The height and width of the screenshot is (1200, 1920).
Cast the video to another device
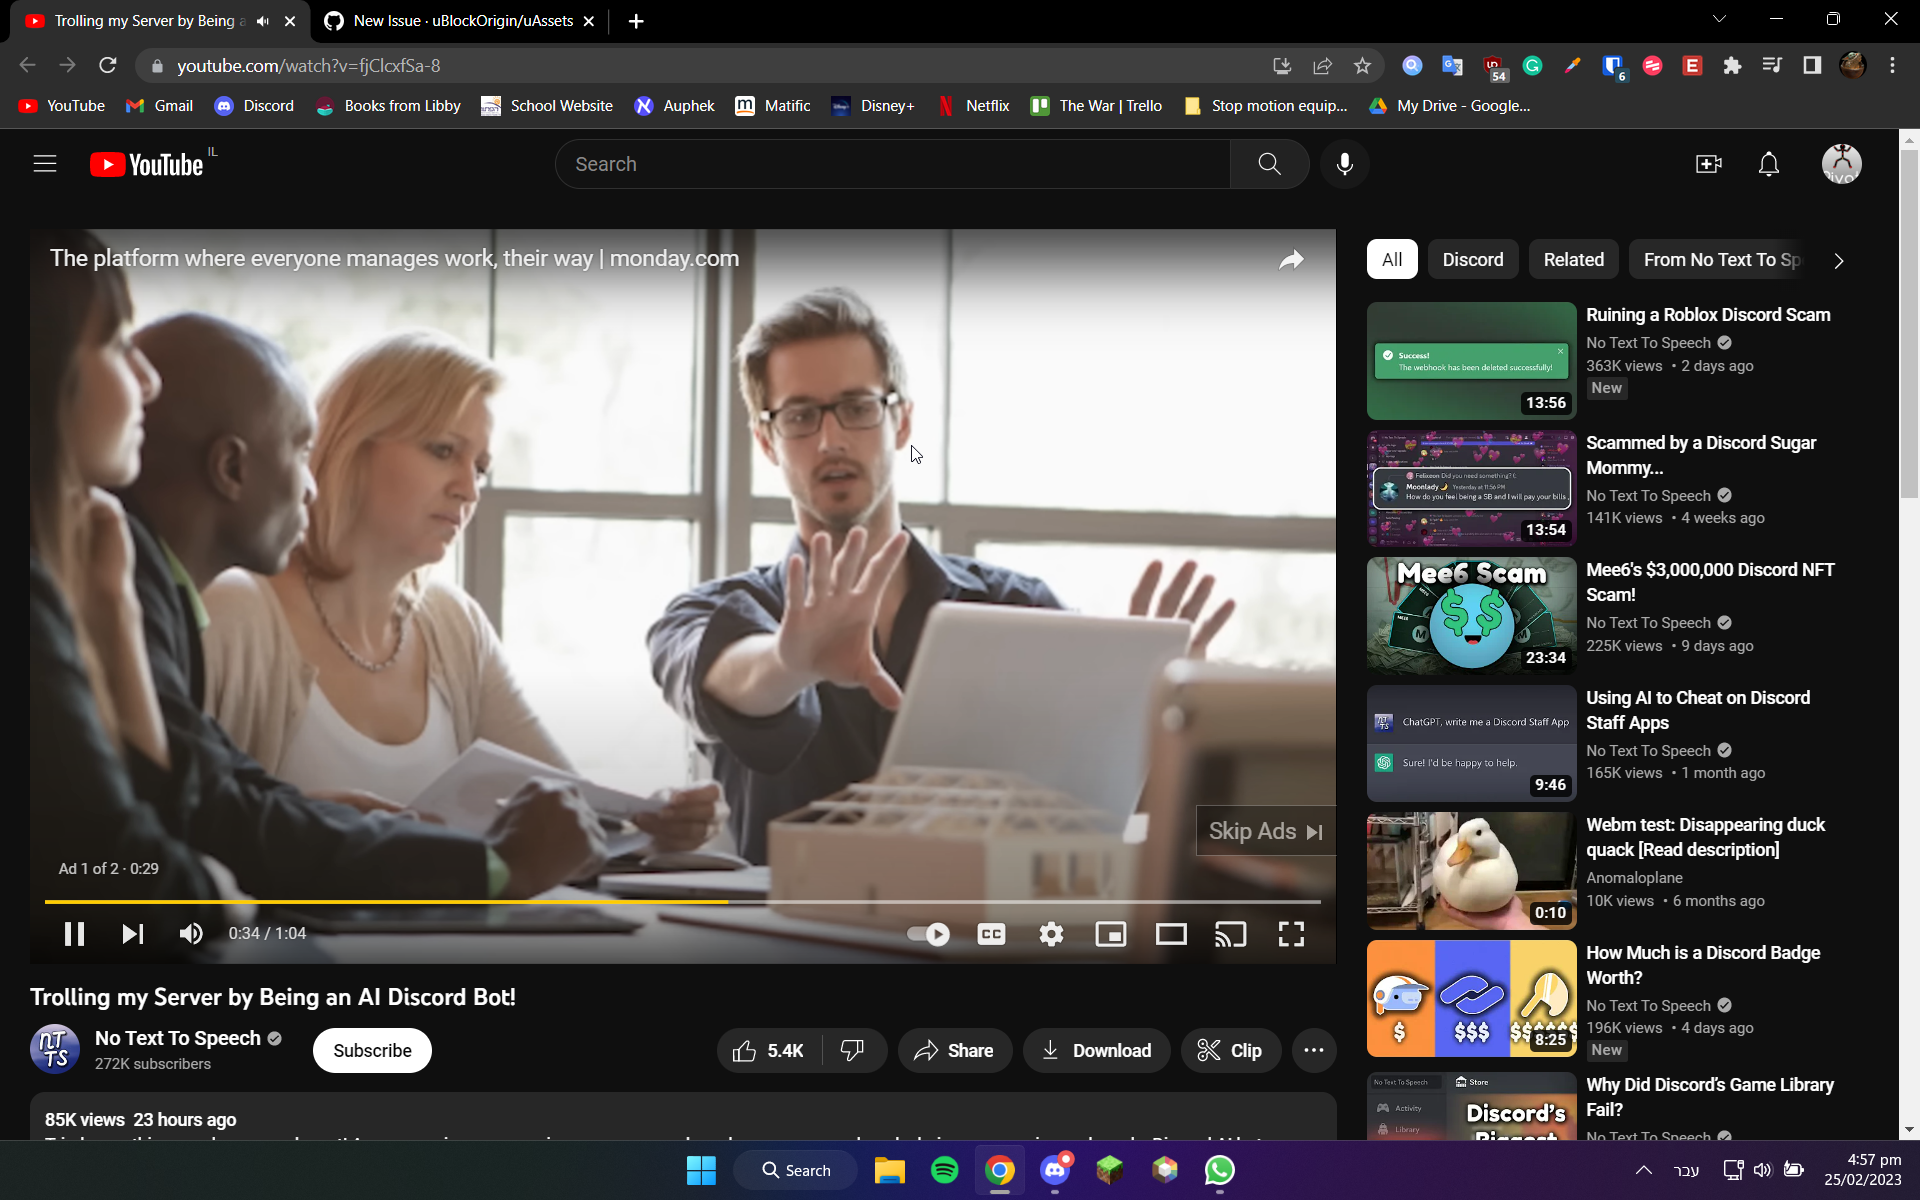pos(1231,934)
